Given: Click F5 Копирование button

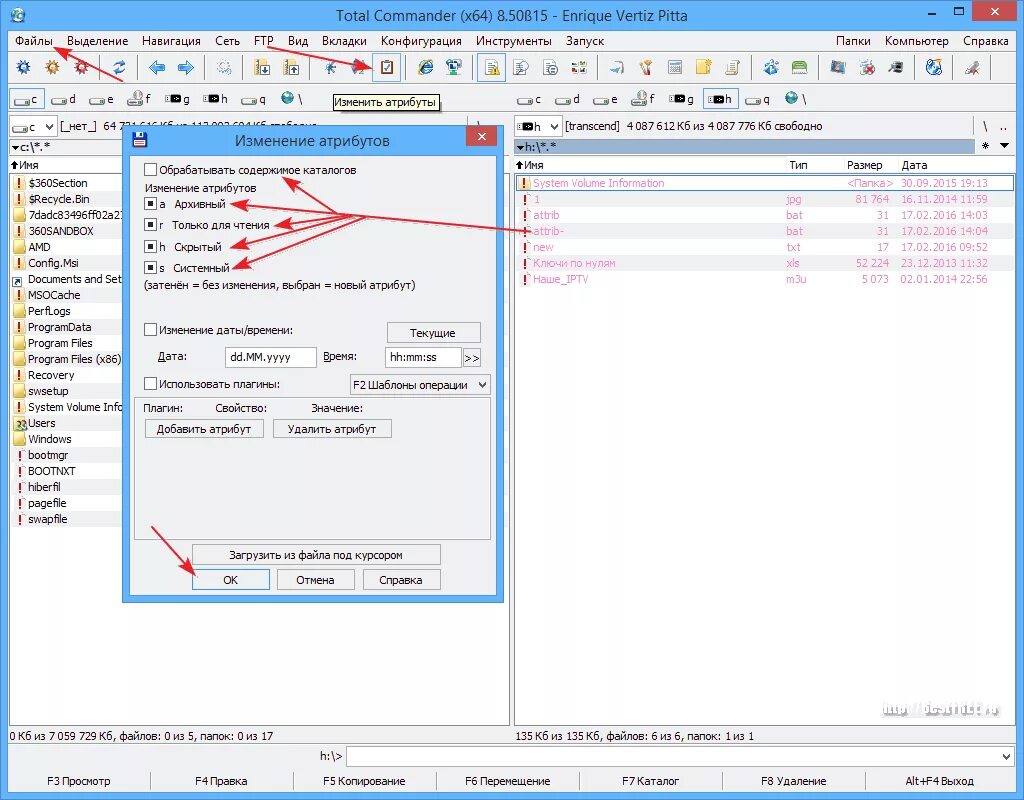Looking at the screenshot, I should 364,781.
